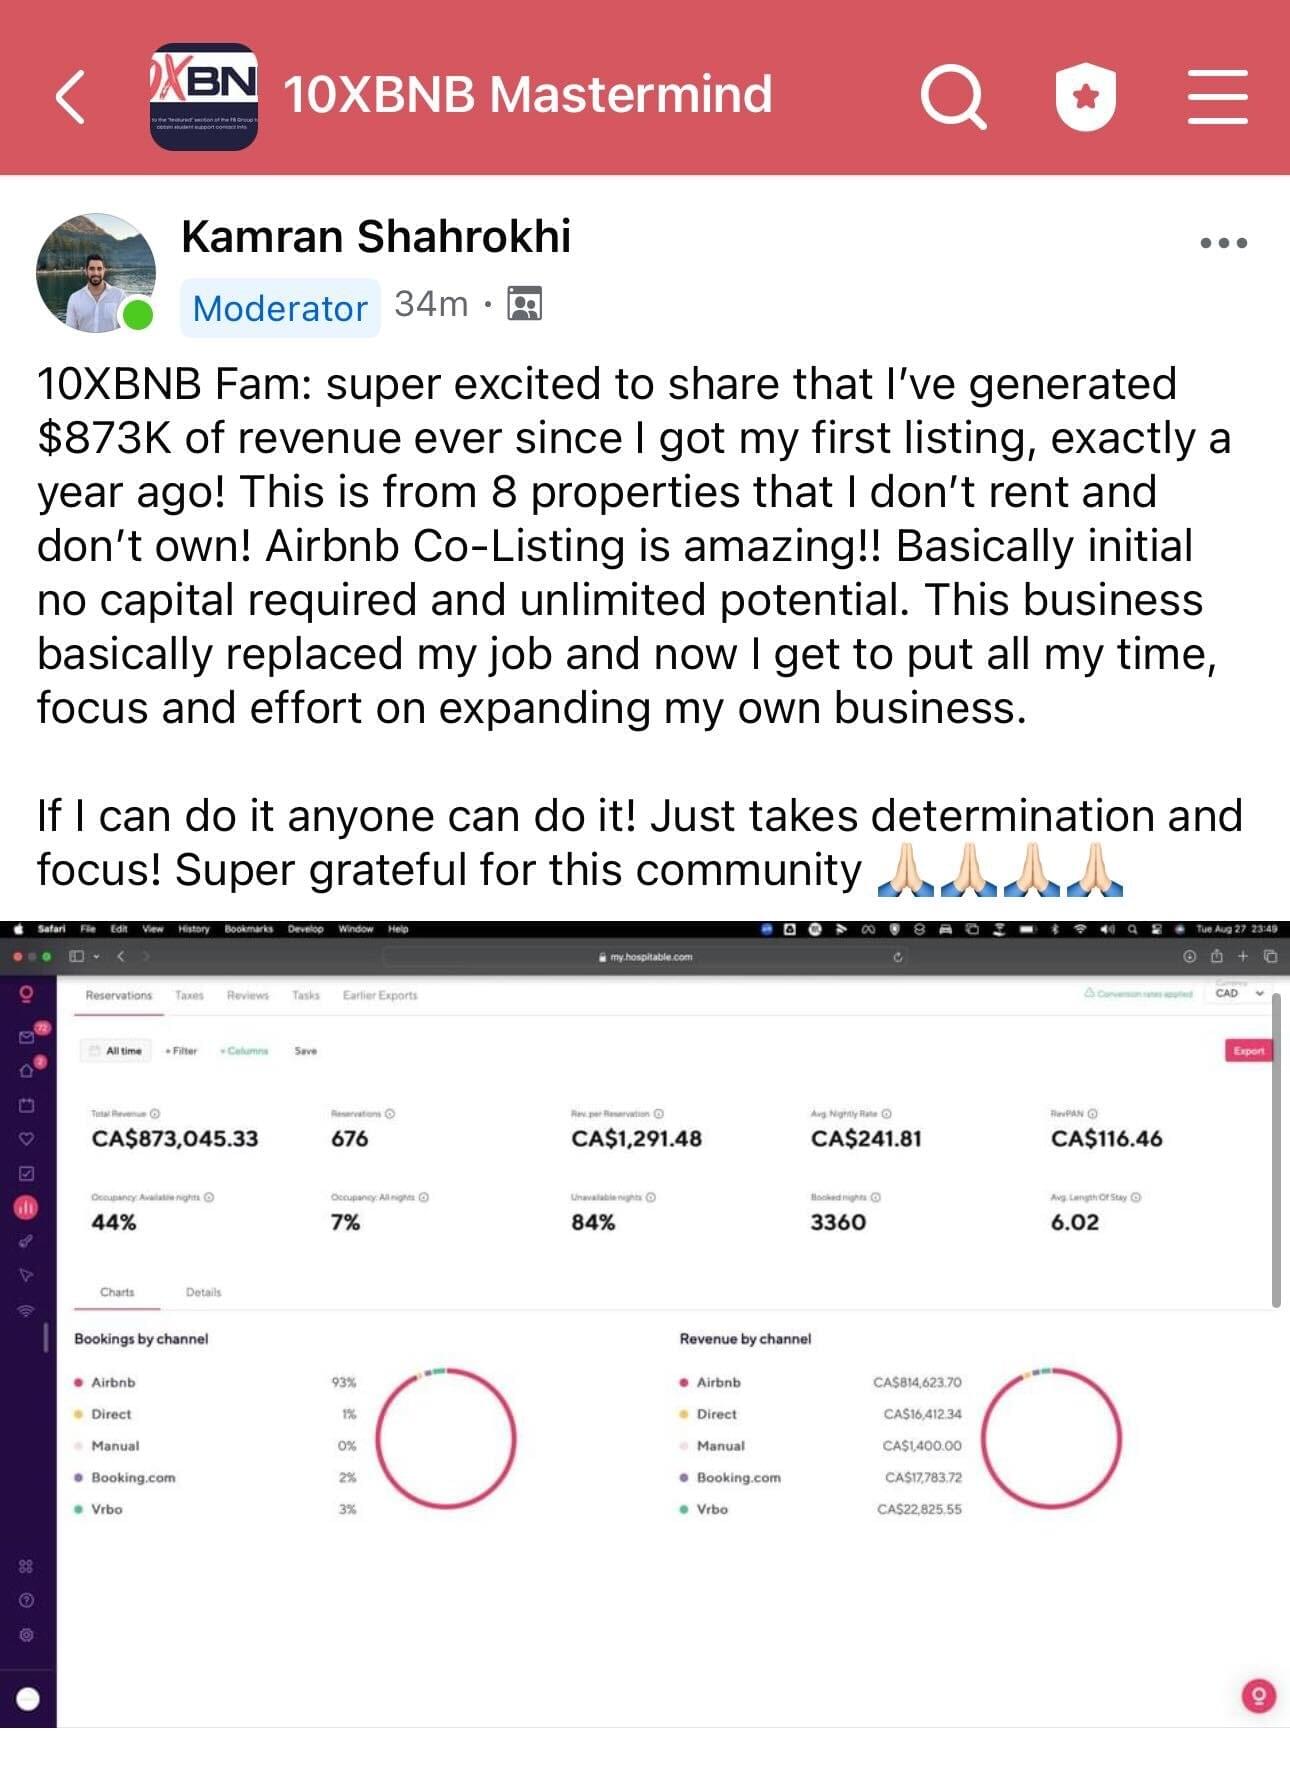
Task: Click the pink chat help bubble
Action: pos(1258,1695)
